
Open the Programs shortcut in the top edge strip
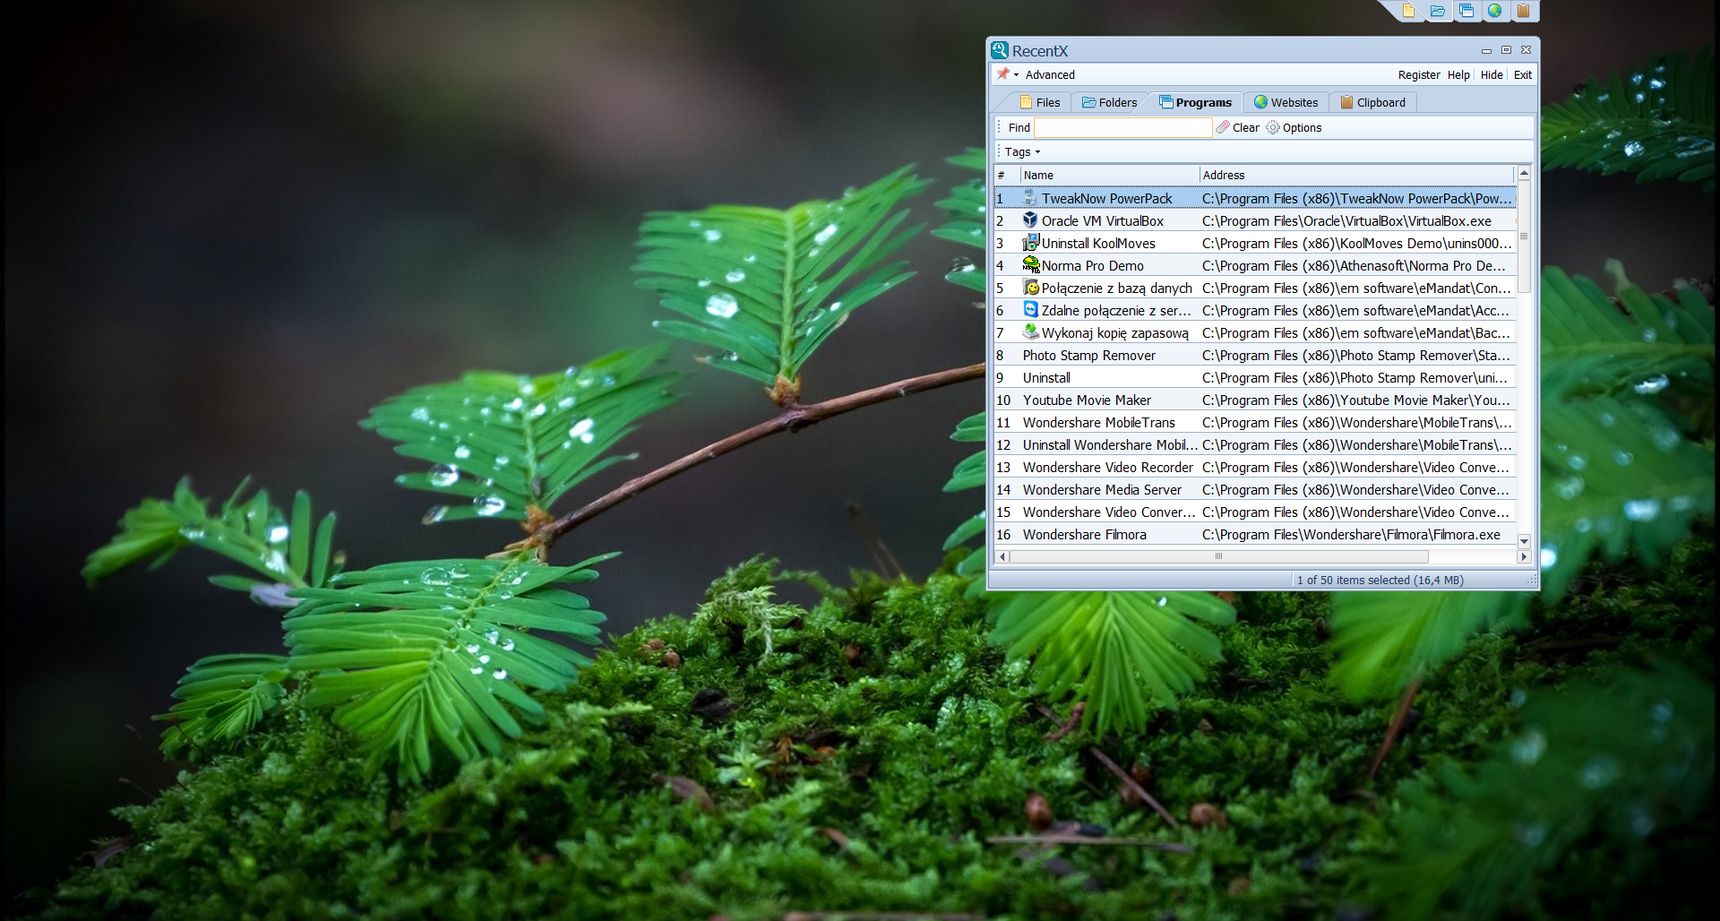coord(1466,11)
